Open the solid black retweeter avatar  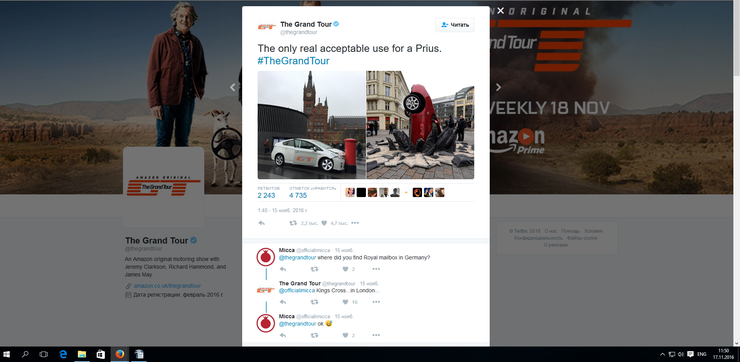click(x=361, y=192)
